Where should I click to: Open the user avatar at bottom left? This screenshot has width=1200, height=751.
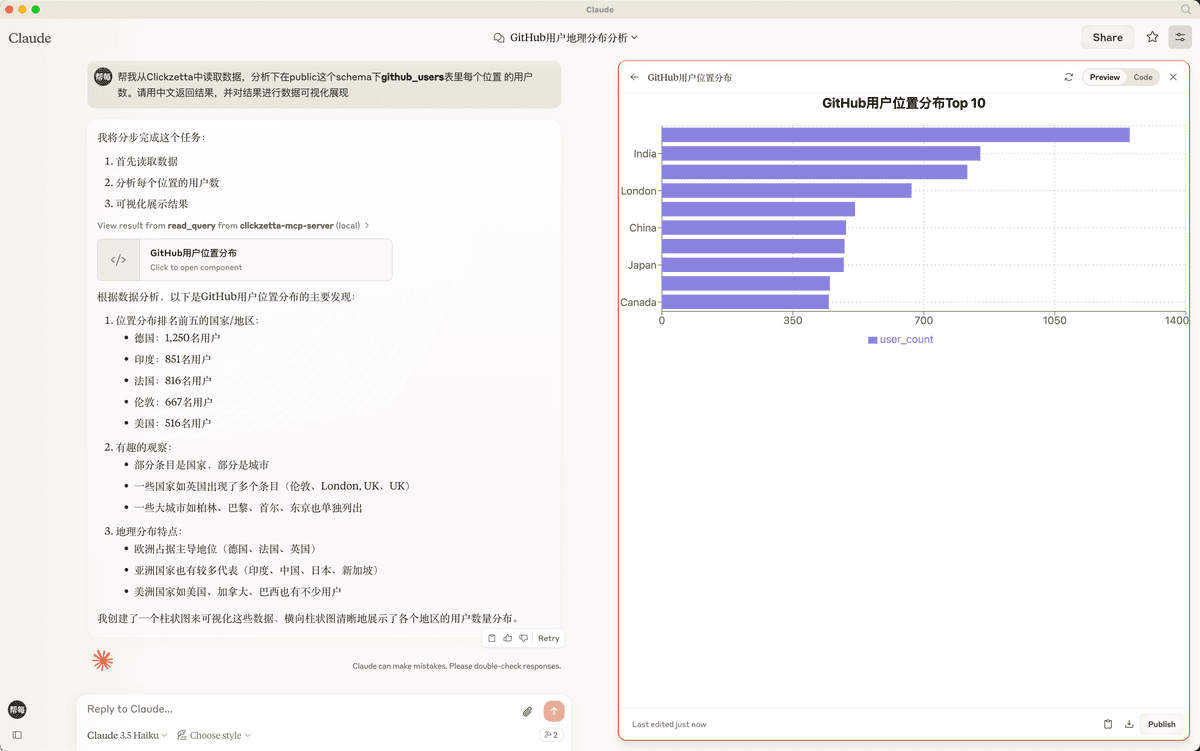pyautogui.click(x=17, y=709)
